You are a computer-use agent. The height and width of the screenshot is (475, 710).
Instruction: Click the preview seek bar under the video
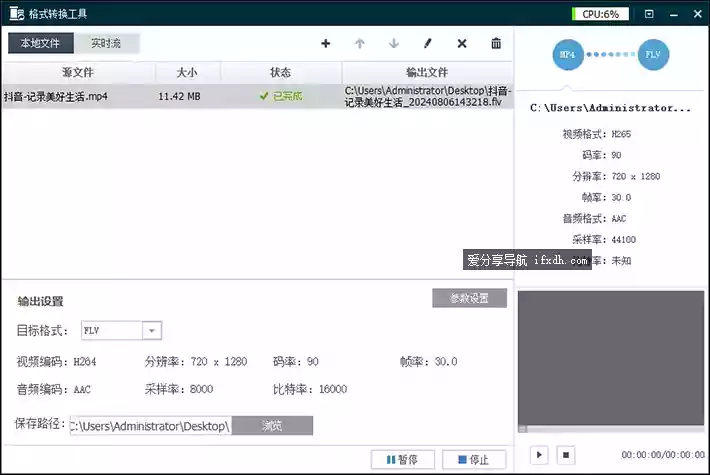click(611, 429)
